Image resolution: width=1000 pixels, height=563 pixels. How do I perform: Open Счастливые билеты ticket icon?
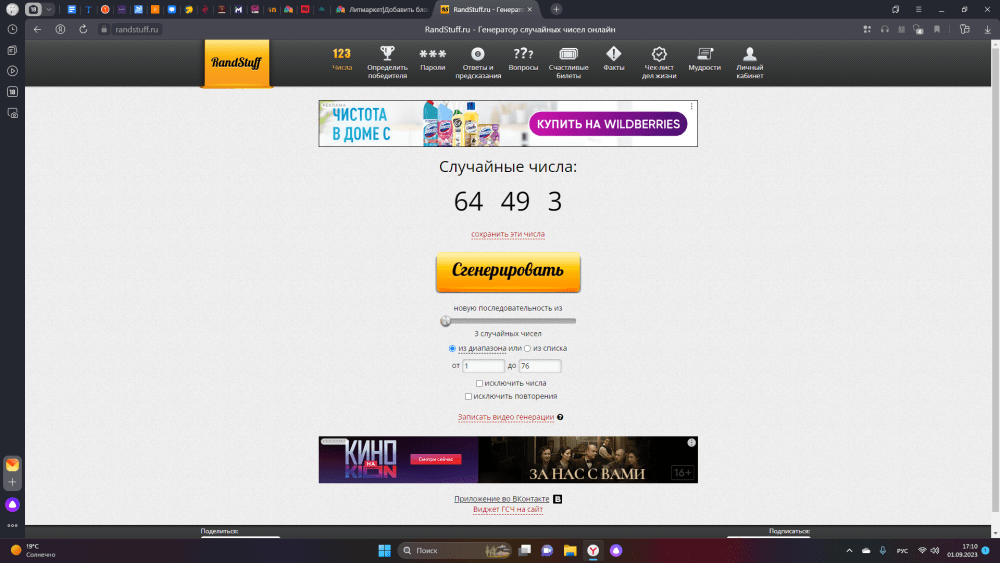[568, 54]
